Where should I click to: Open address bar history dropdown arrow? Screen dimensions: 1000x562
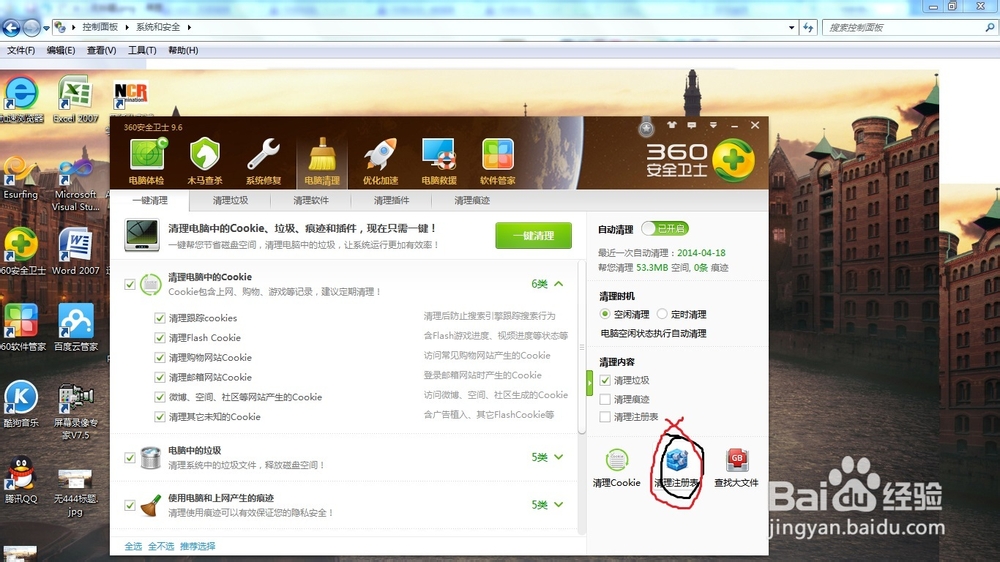[x=791, y=27]
